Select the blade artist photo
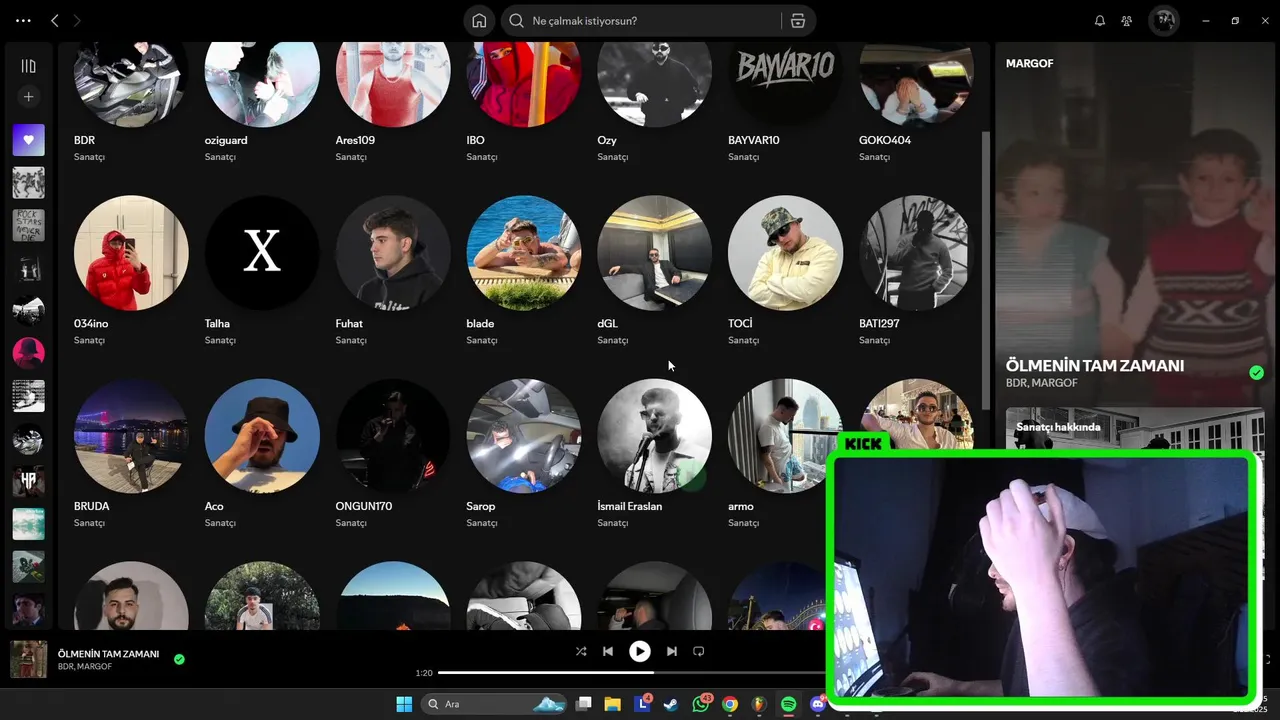The image size is (1280, 720). [524, 253]
